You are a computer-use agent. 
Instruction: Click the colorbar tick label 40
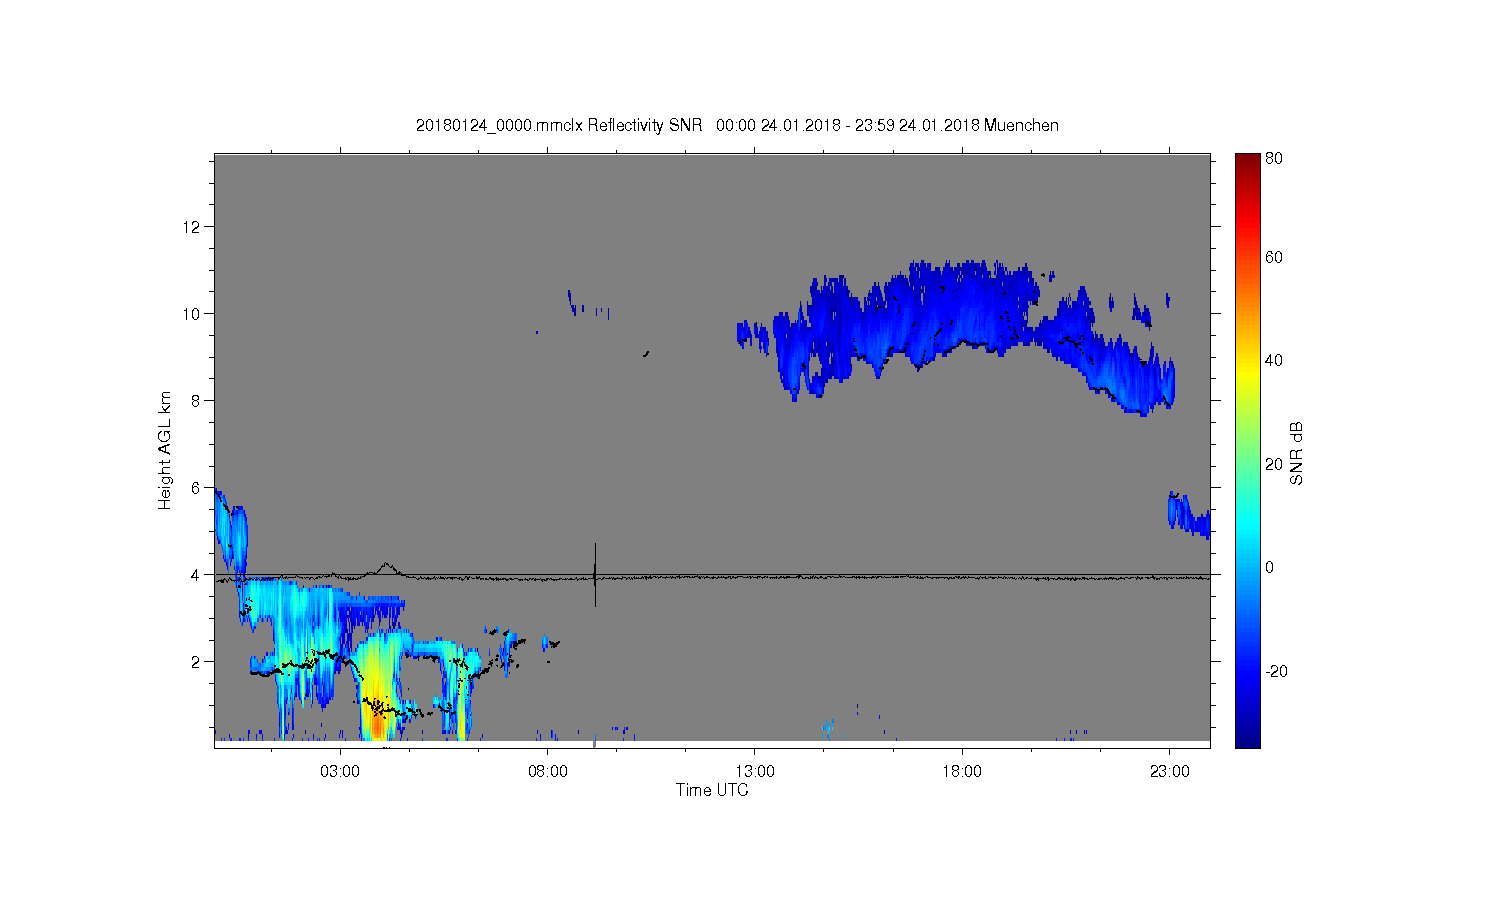1274,360
